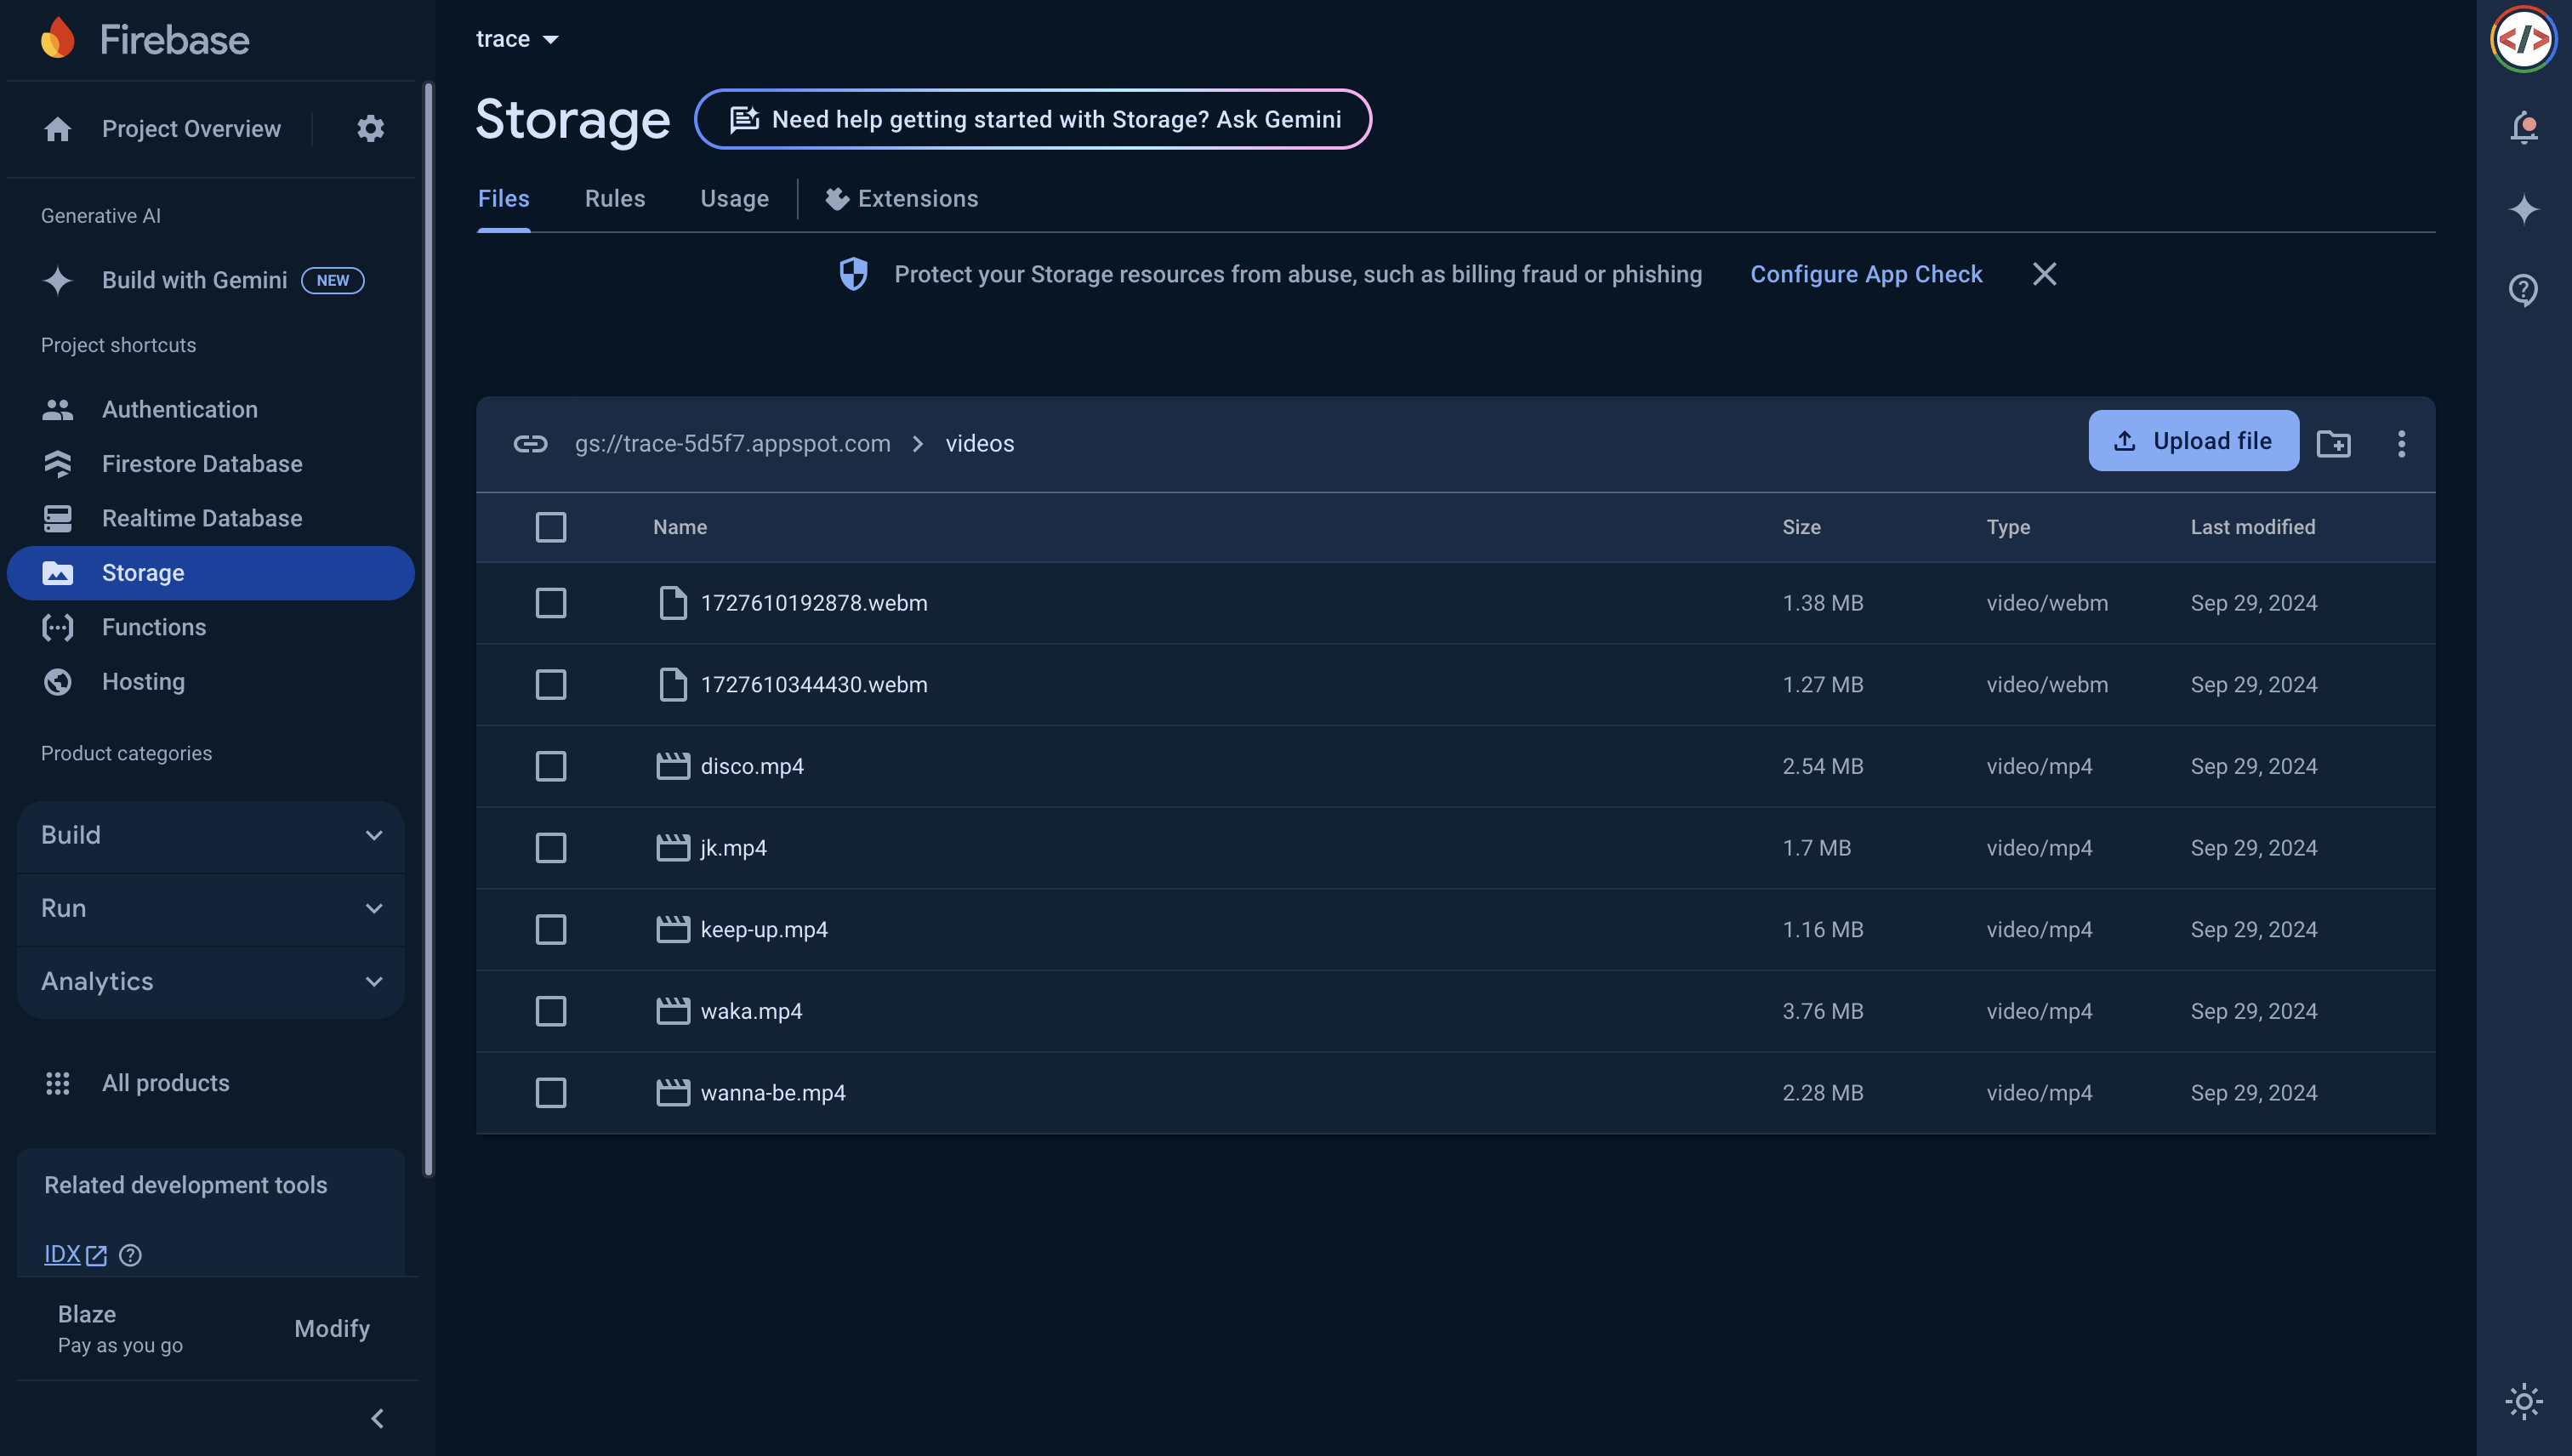
Task: Open the trace project dropdown
Action: (517, 39)
